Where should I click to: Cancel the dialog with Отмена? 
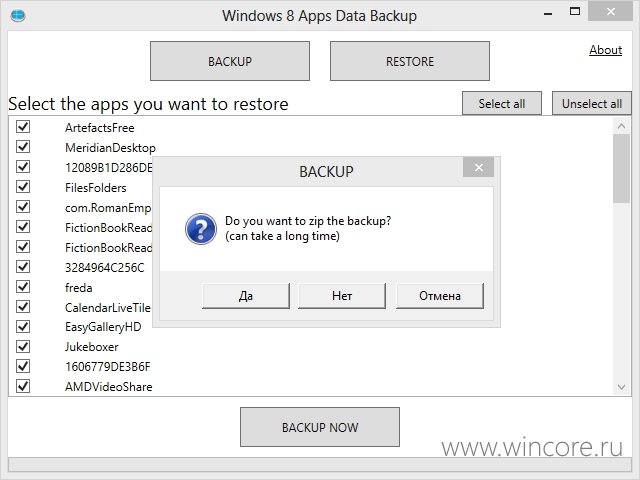click(440, 296)
